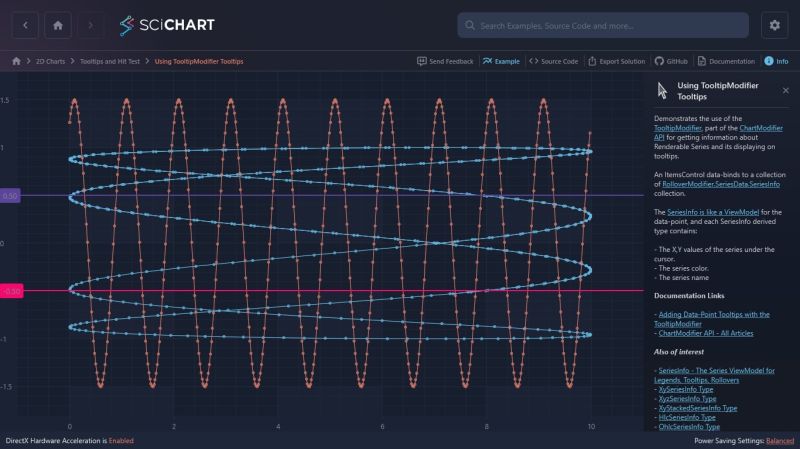Focus the Search Examples input field
The width and height of the screenshot is (800, 449).
[x=603, y=26]
